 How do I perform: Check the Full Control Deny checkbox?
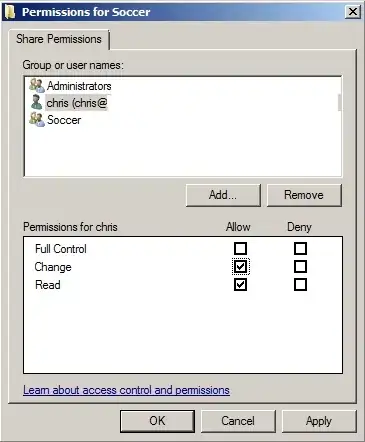pos(300,248)
